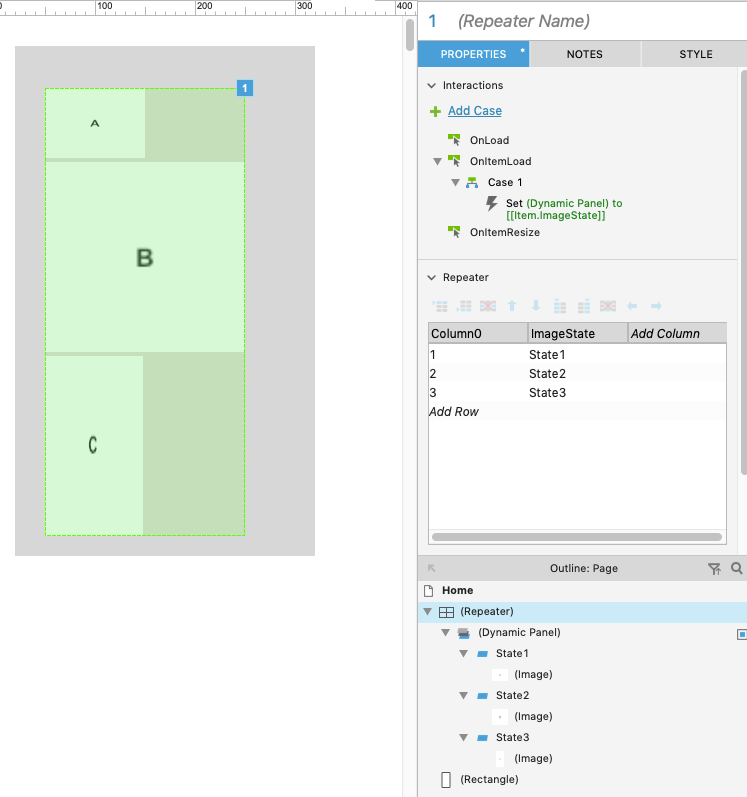The width and height of the screenshot is (747, 797).
Task: Click the repeater Move Row Down arrow
Action: click(x=536, y=306)
